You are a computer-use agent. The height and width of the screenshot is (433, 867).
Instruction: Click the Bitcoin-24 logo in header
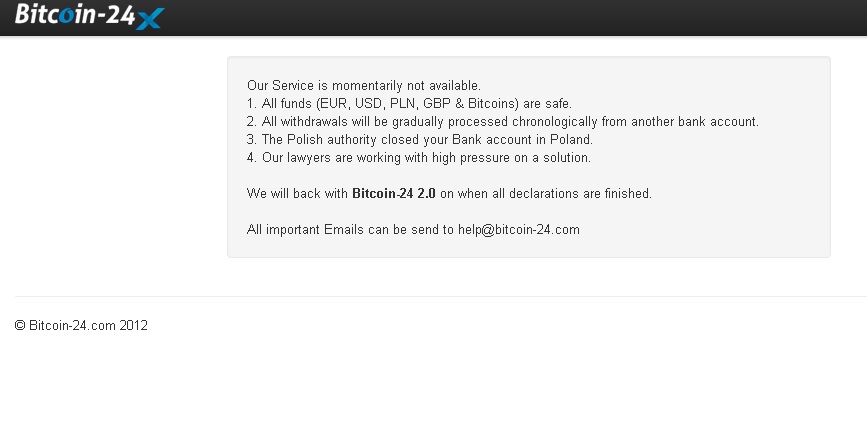(x=89, y=16)
